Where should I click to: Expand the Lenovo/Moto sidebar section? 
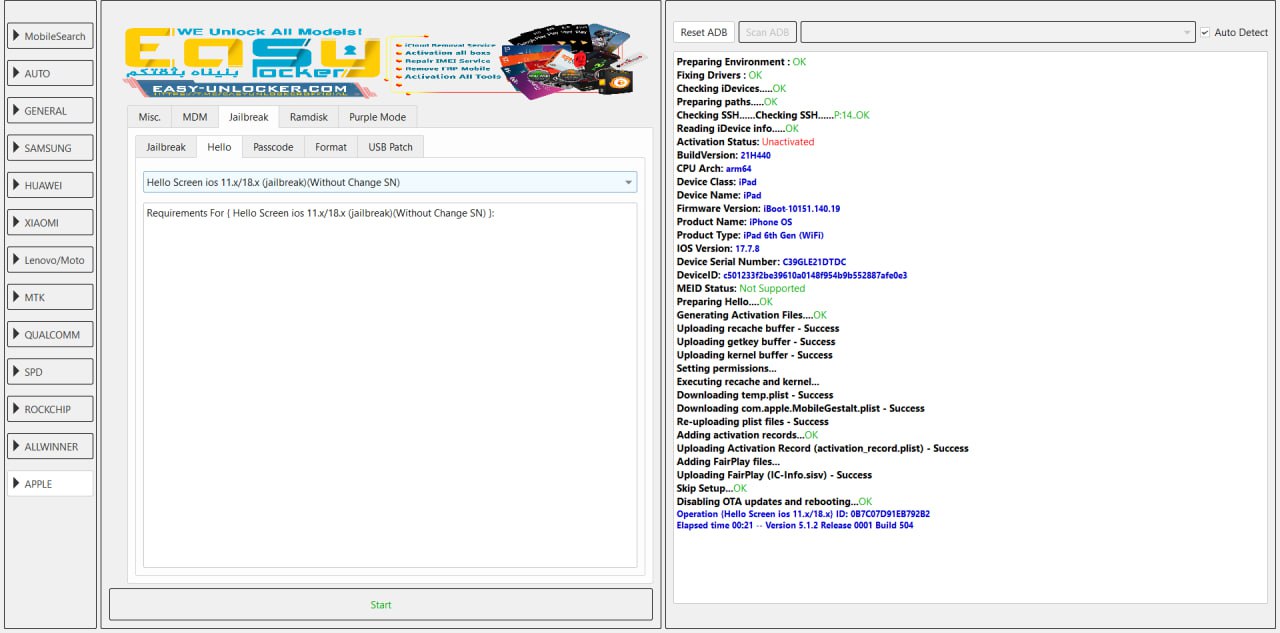[x=50, y=260]
